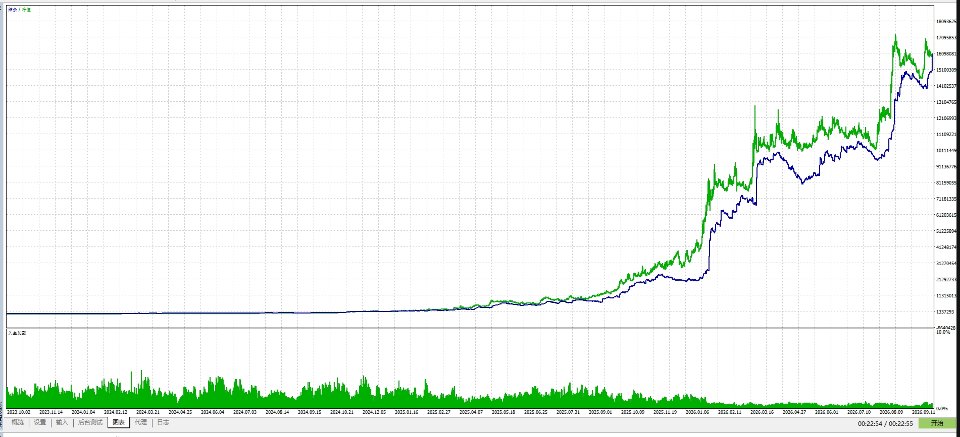Click the 2025.02.27 date axis label
The height and width of the screenshot is (437, 960).
[x=438, y=413]
